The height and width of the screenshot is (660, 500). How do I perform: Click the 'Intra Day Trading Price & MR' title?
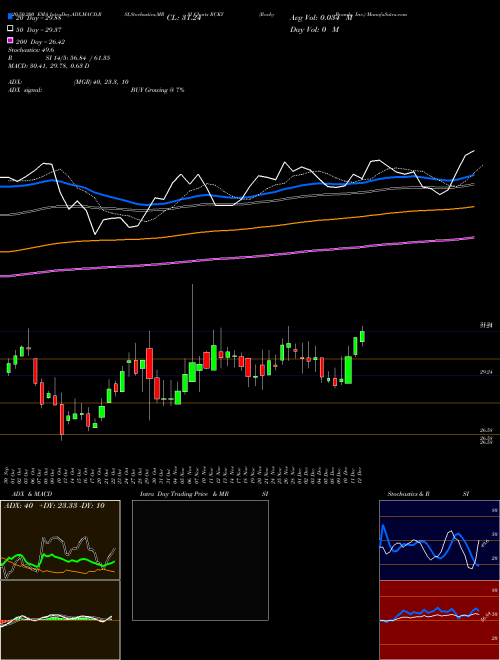[184, 494]
